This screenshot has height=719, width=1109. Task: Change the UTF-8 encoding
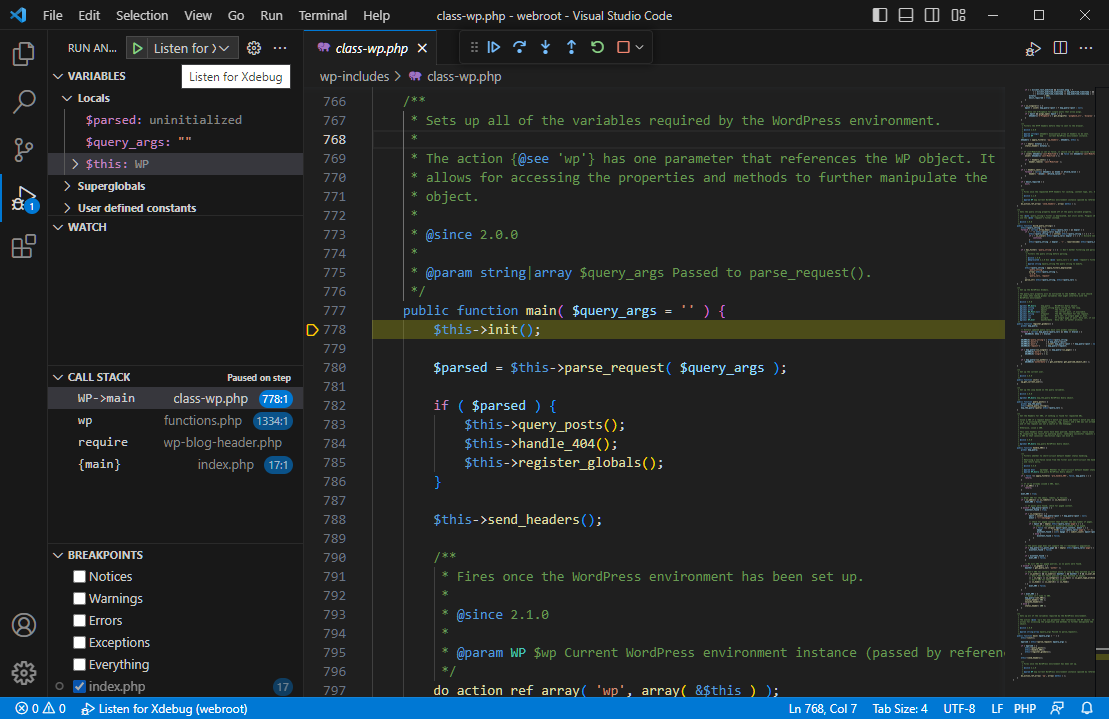959,708
